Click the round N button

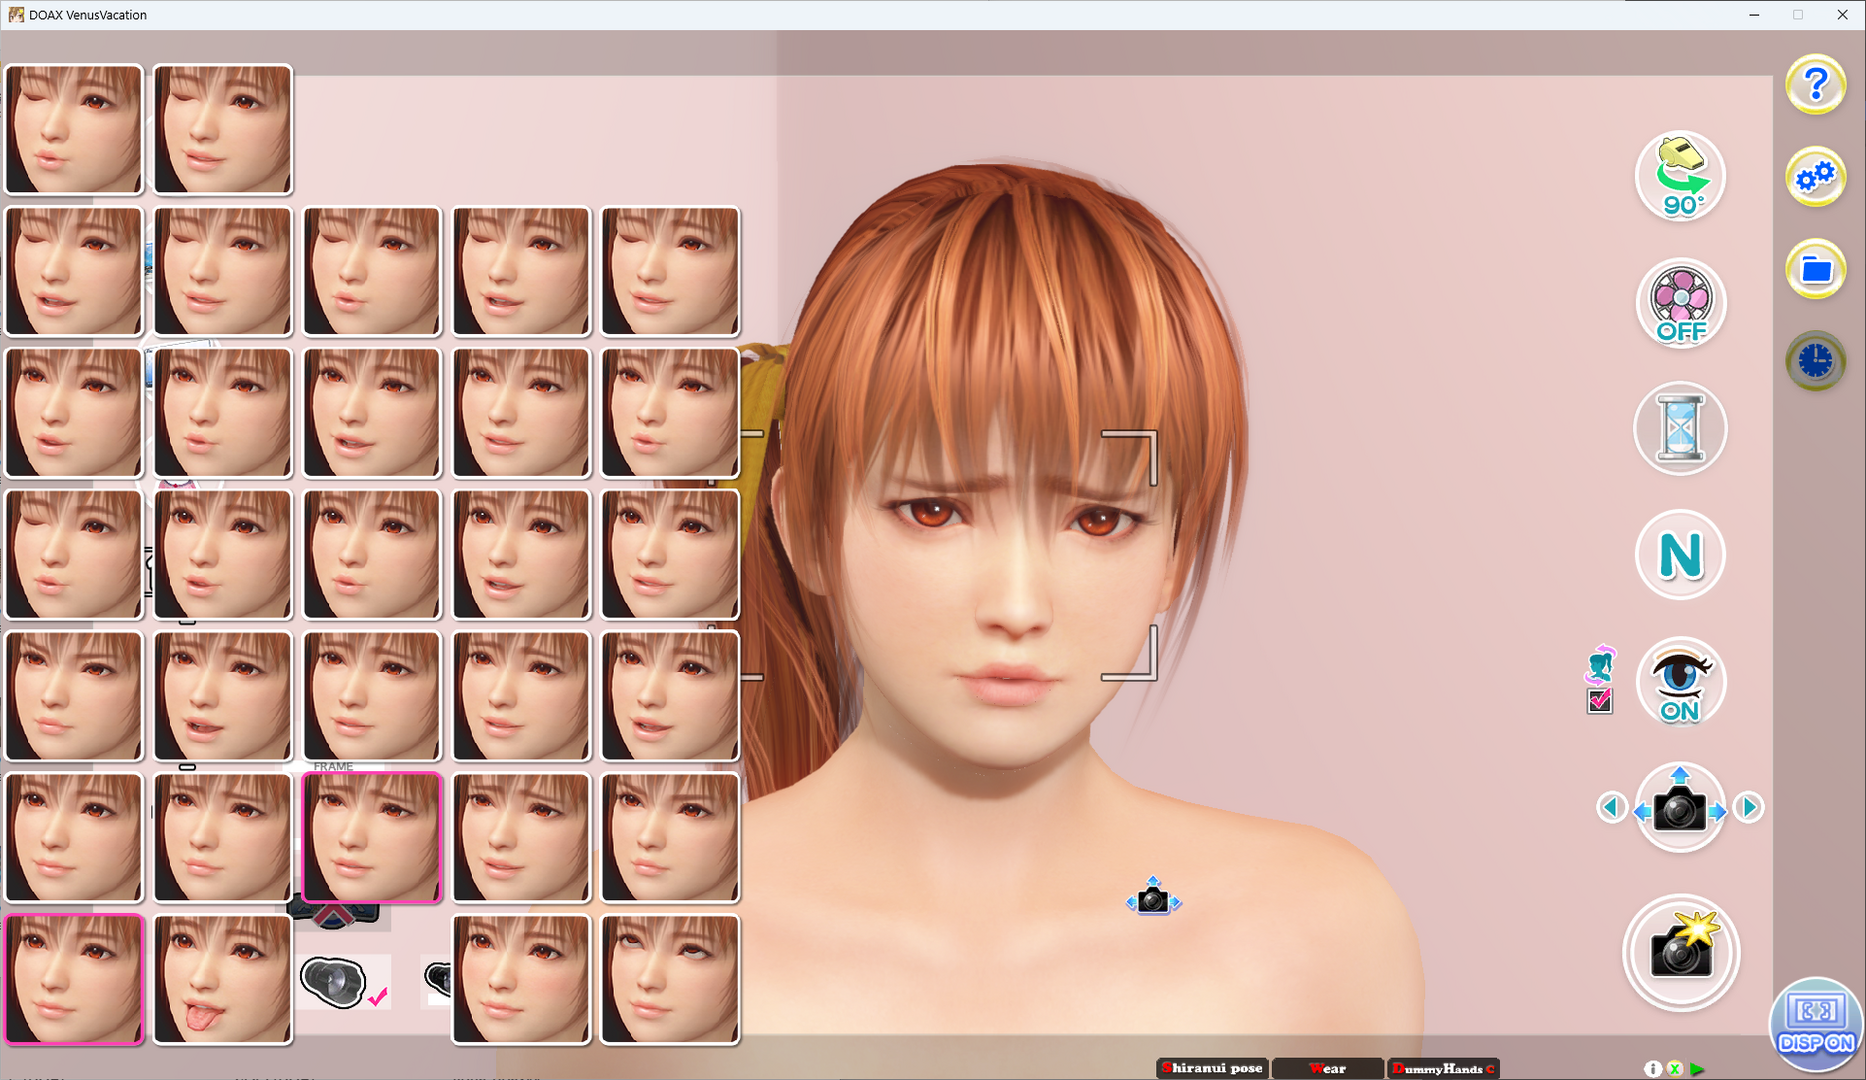(x=1680, y=555)
